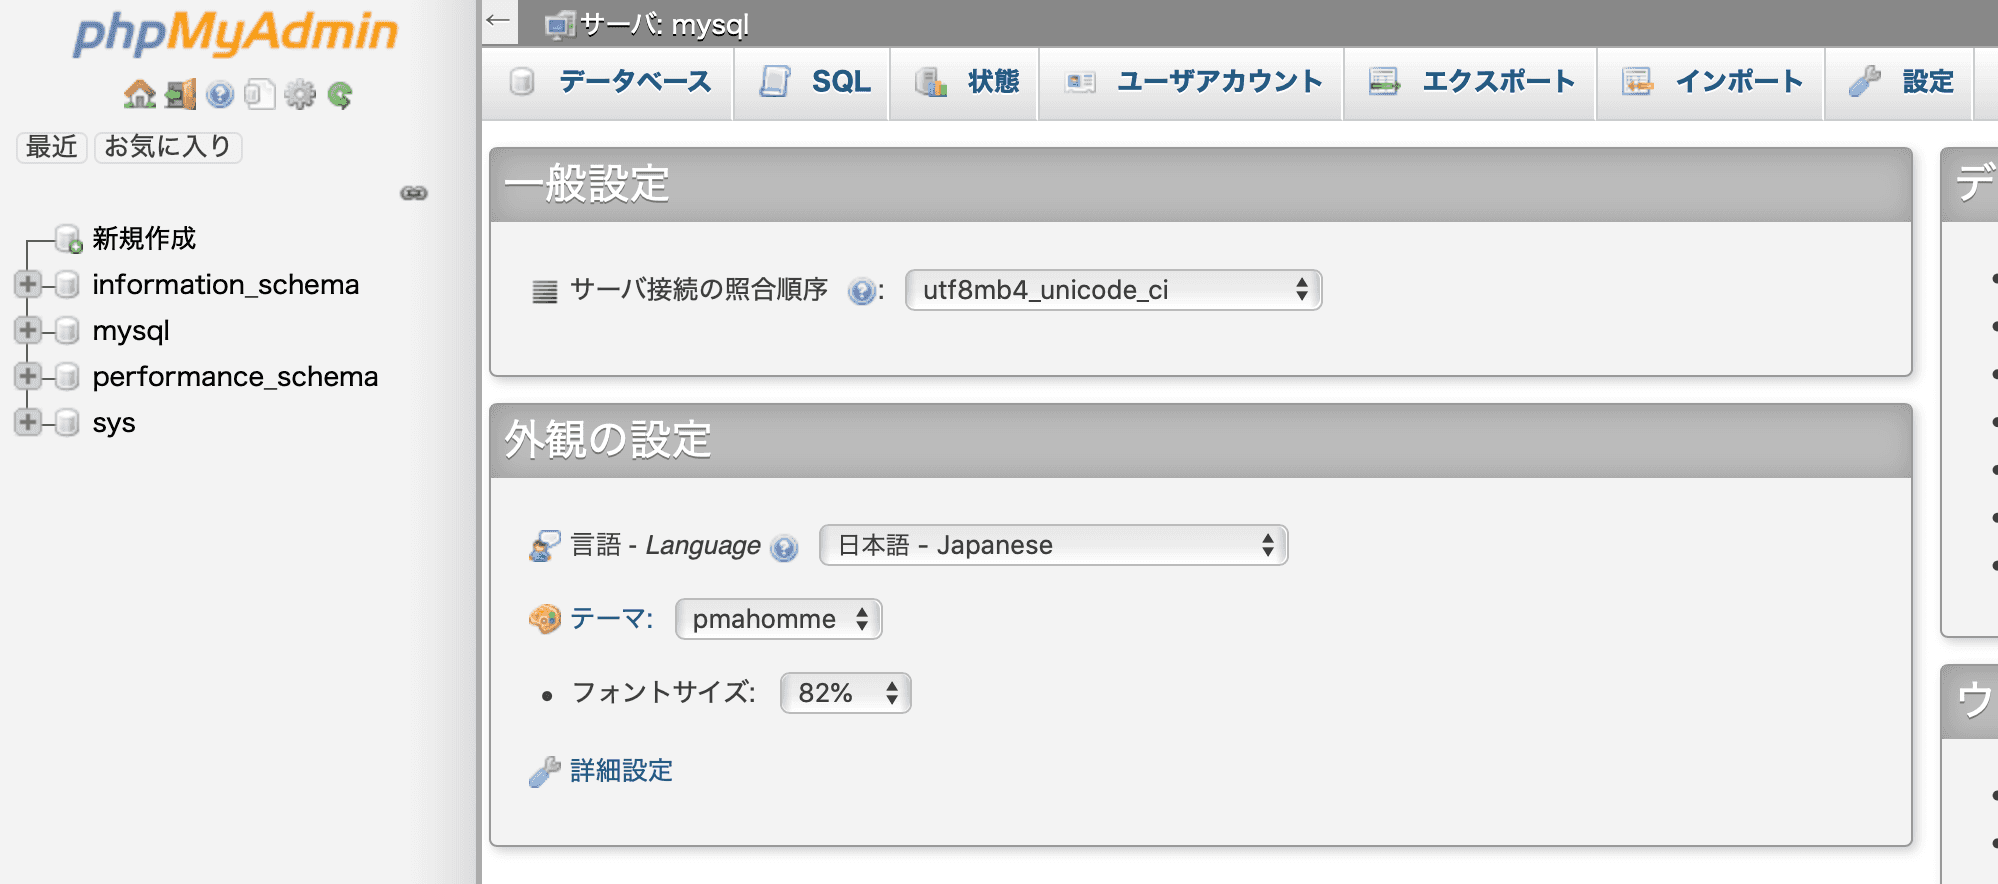Collapse navigation panel with left arrow

(x=498, y=21)
